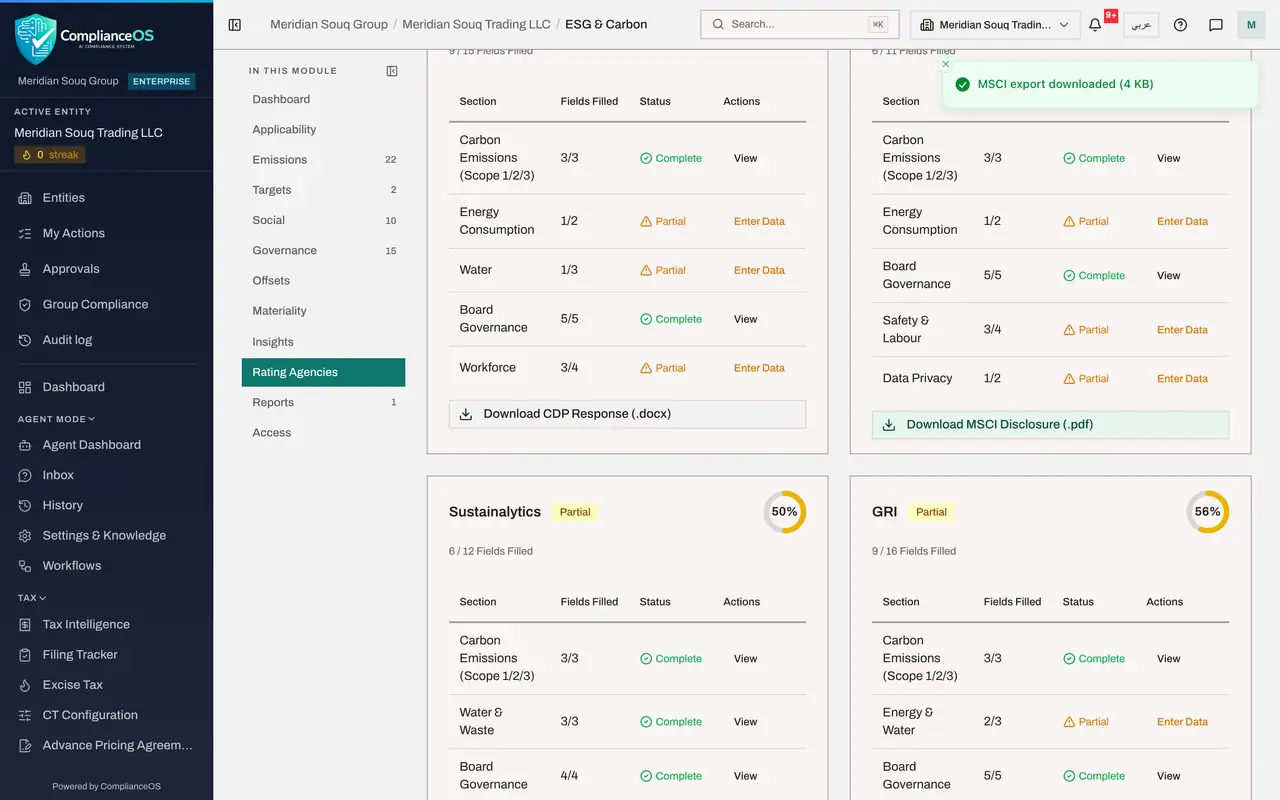The height and width of the screenshot is (800, 1280).
Task: Select Governance in module menu
Action: 323,251
